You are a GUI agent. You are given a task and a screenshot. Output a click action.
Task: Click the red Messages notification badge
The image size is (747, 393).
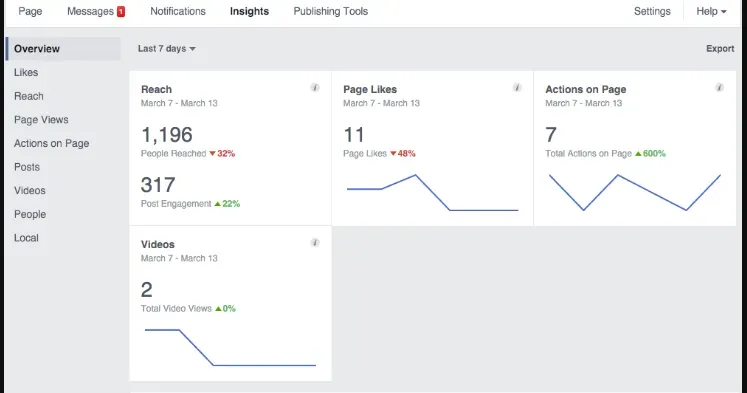pyautogui.click(x=121, y=11)
